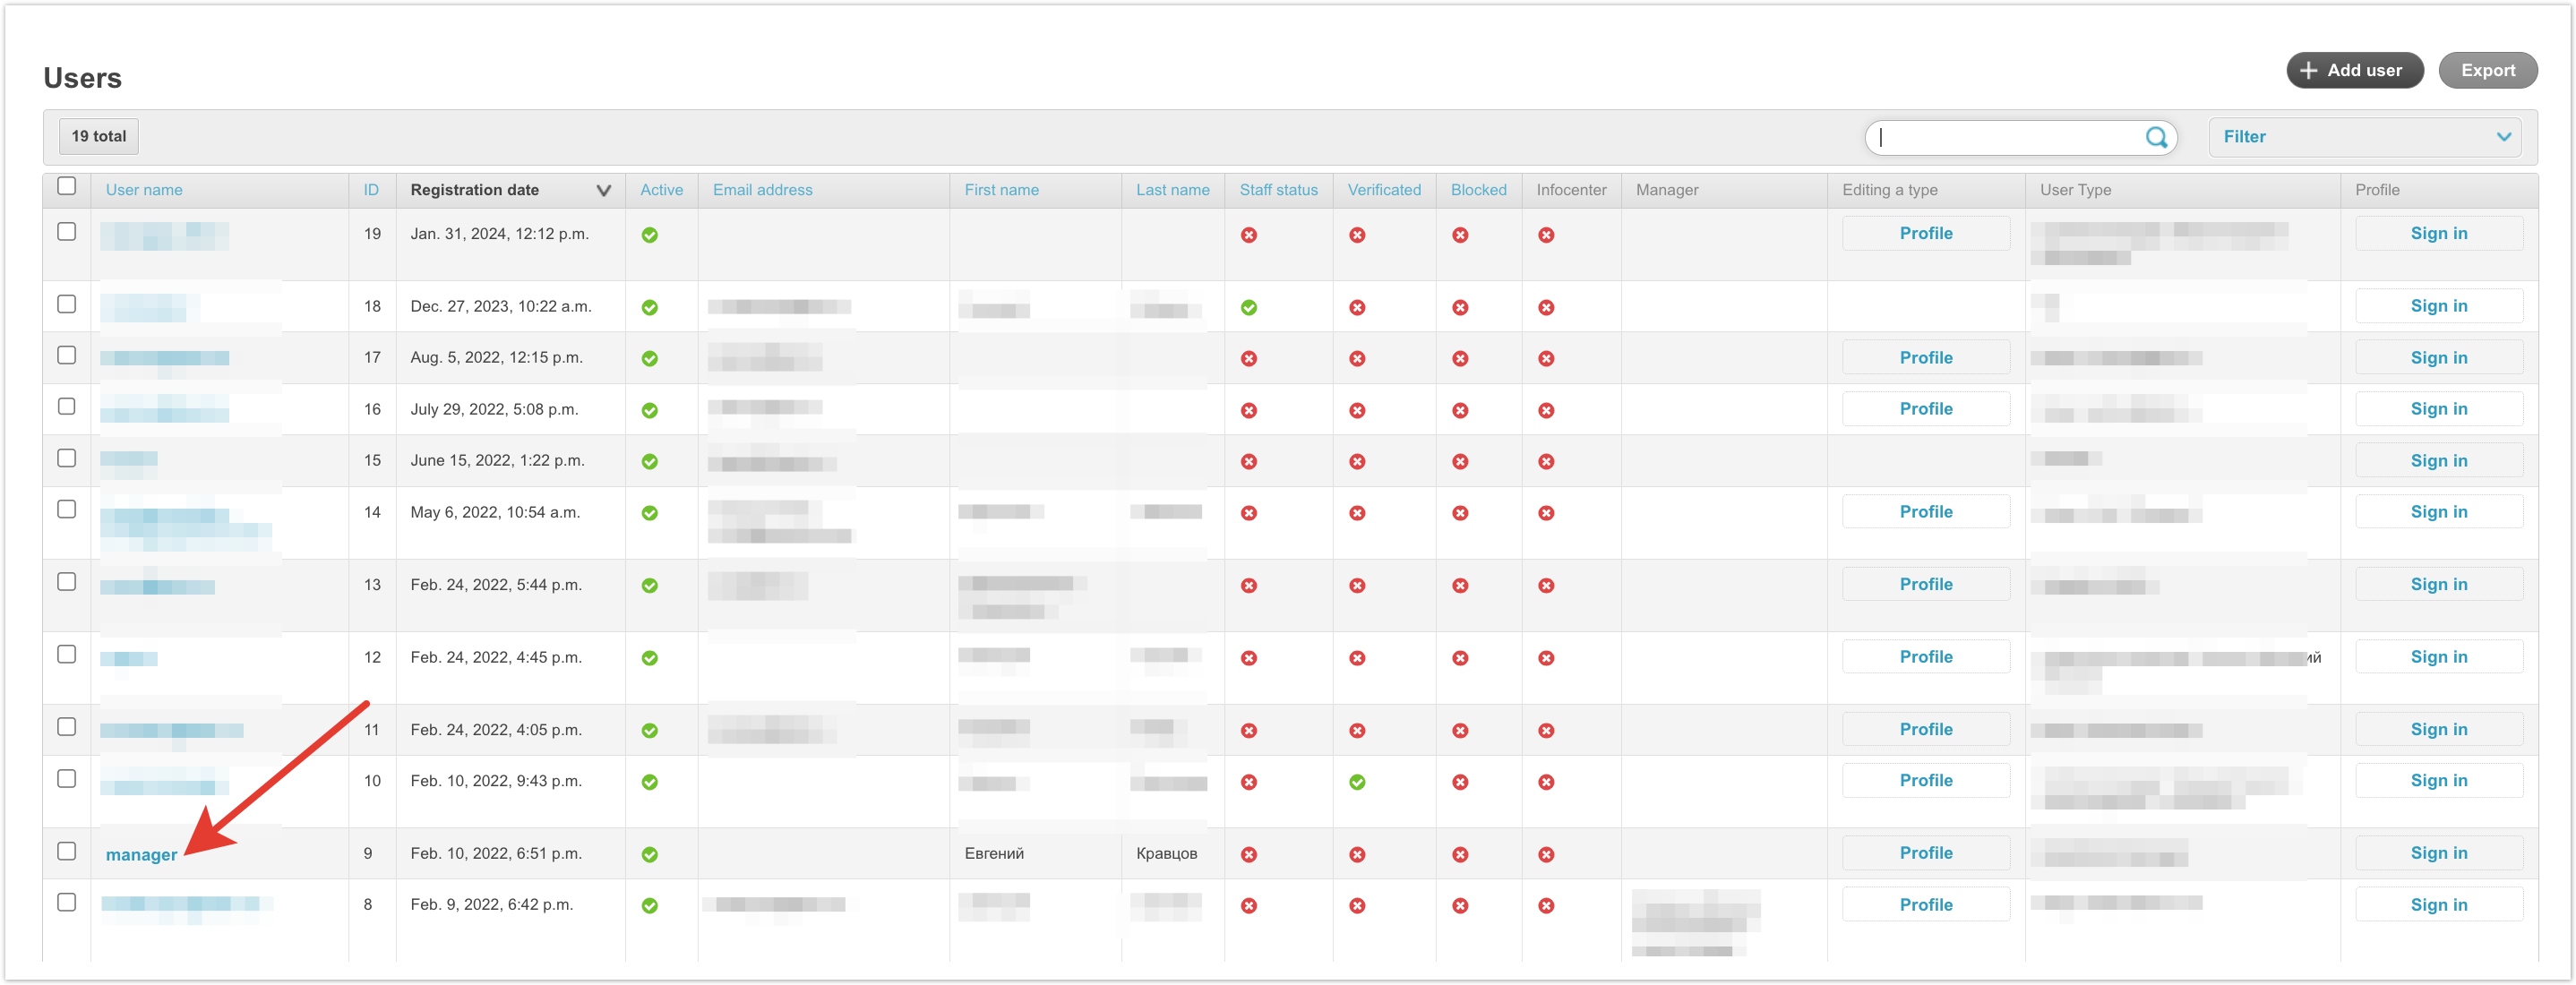Screen dimensions: 2576x985
Task: Click green Verificated check for ID 10
Action: tap(1356, 782)
